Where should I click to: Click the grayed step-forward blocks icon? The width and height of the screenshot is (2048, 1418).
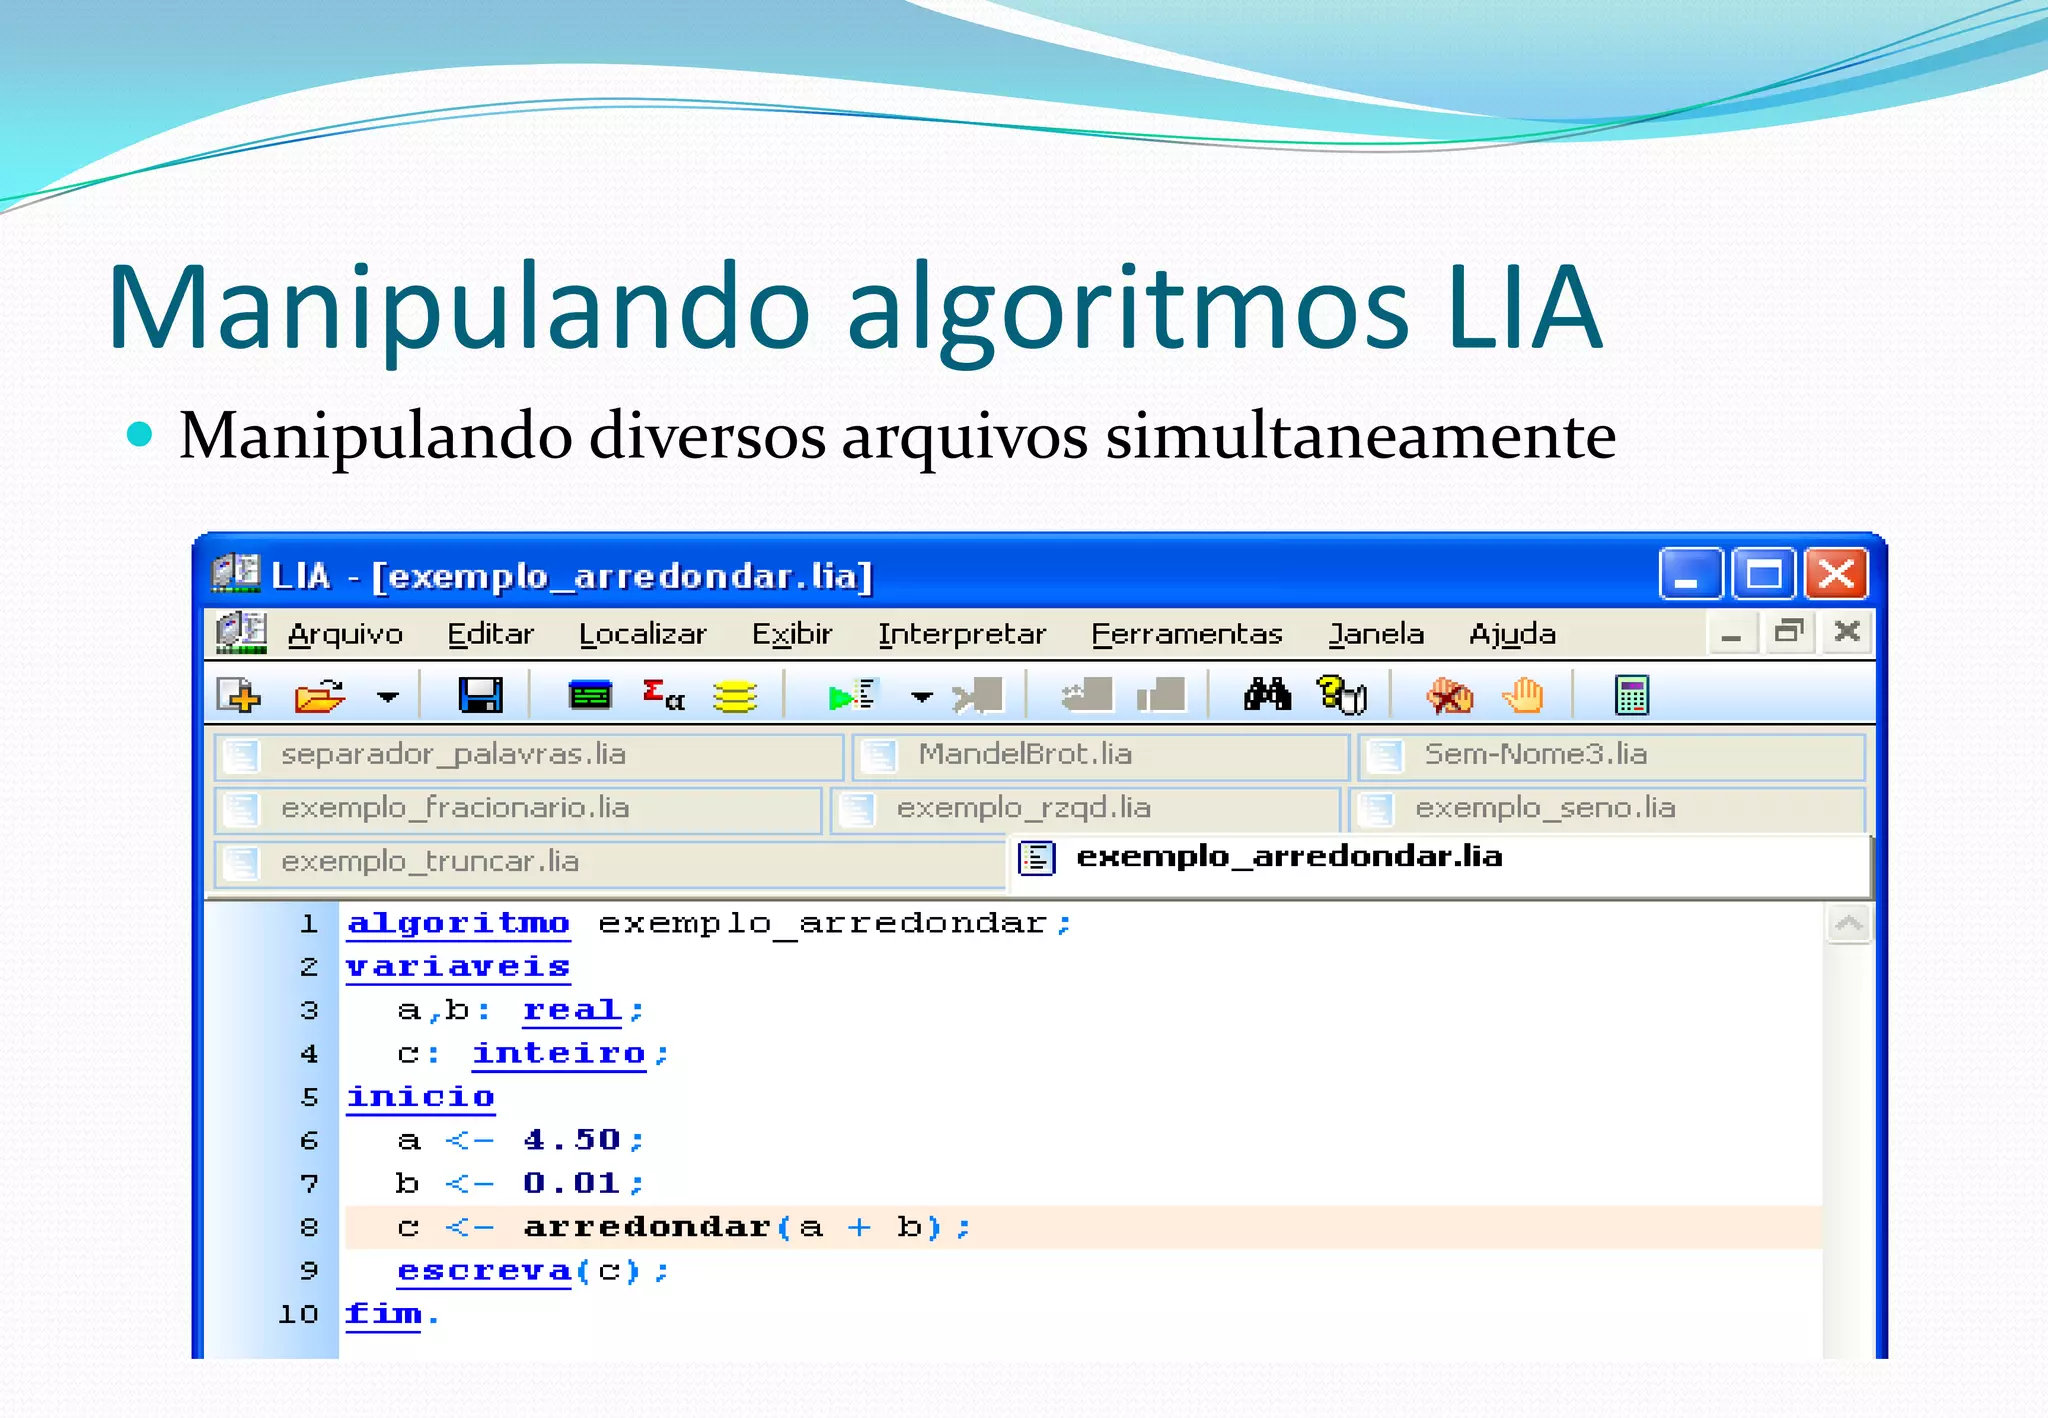click(x=1161, y=695)
